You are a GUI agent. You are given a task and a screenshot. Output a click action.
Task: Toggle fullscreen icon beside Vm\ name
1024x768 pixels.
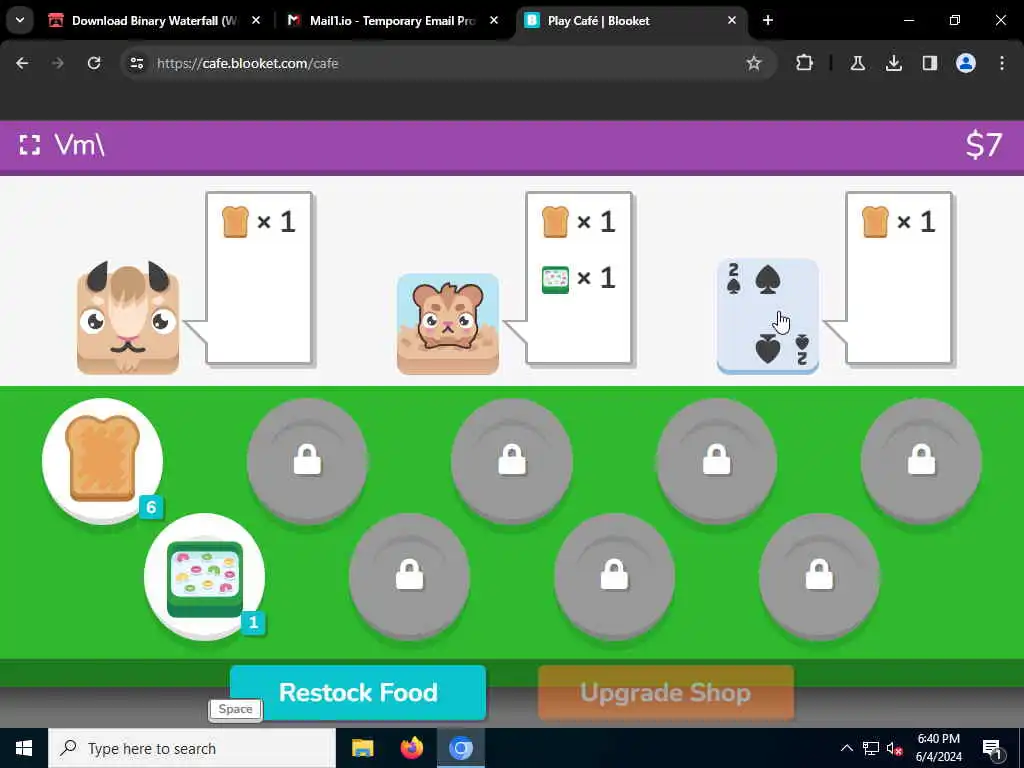click(x=29, y=145)
